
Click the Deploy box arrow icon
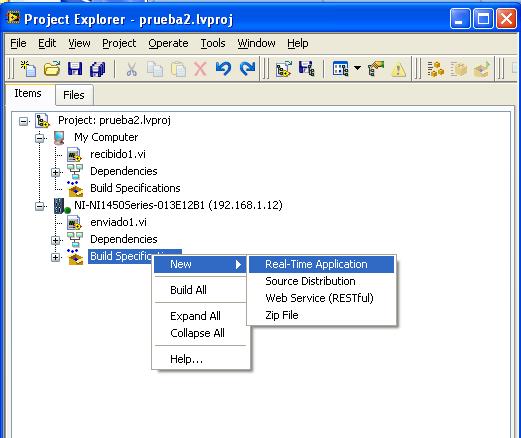point(482,69)
